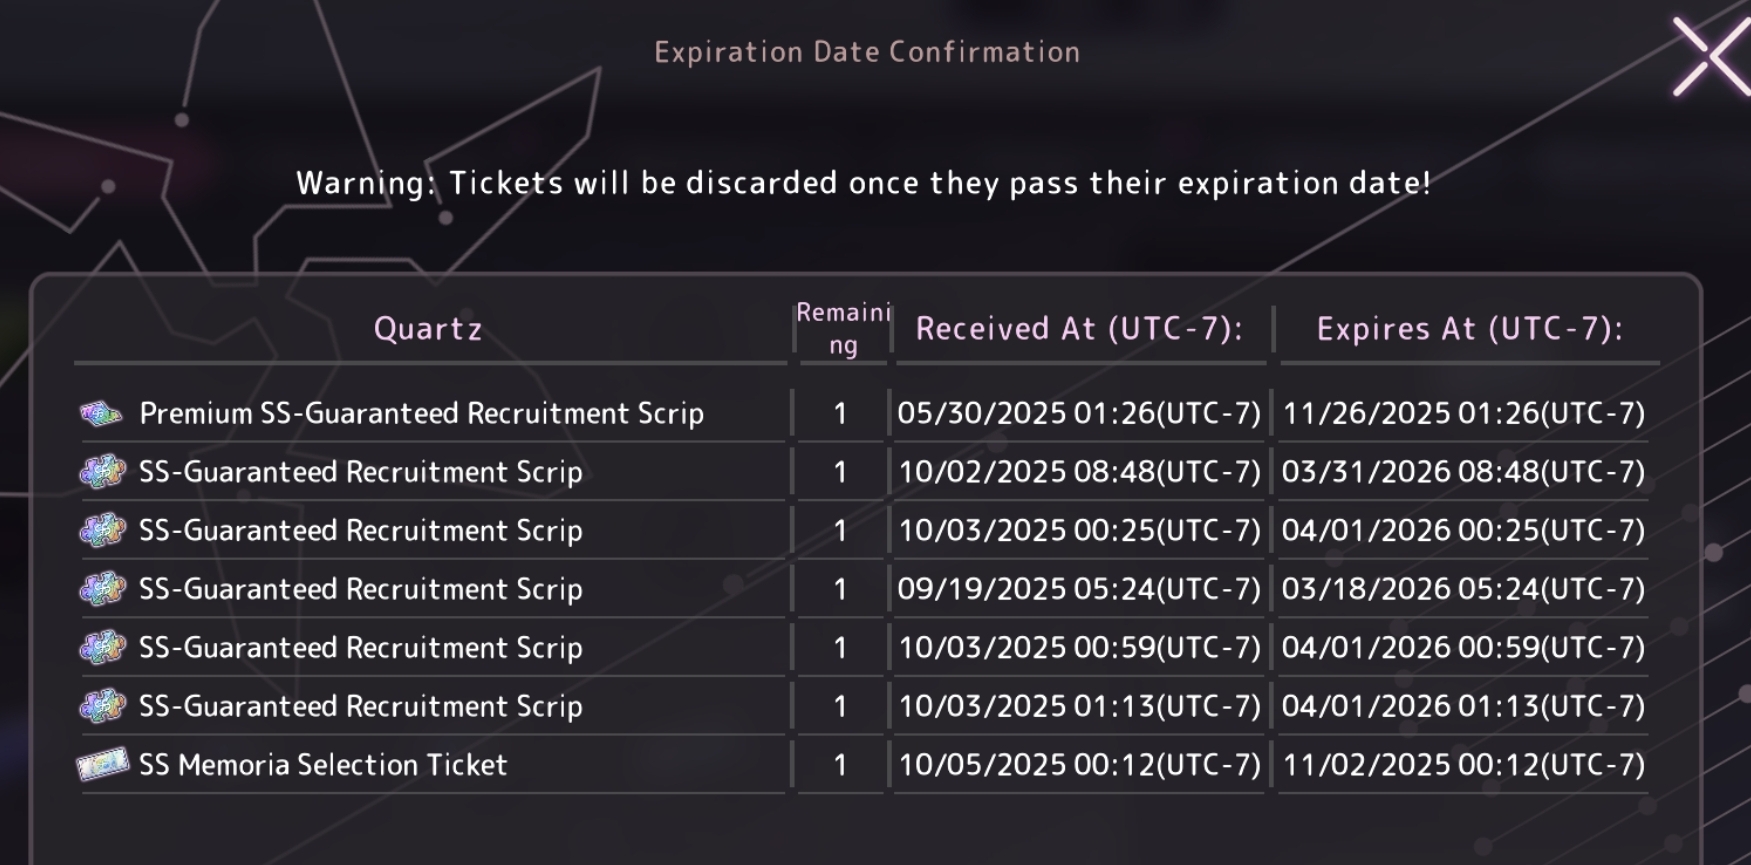Select the SS Memoria Selection Ticket name

point(323,765)
